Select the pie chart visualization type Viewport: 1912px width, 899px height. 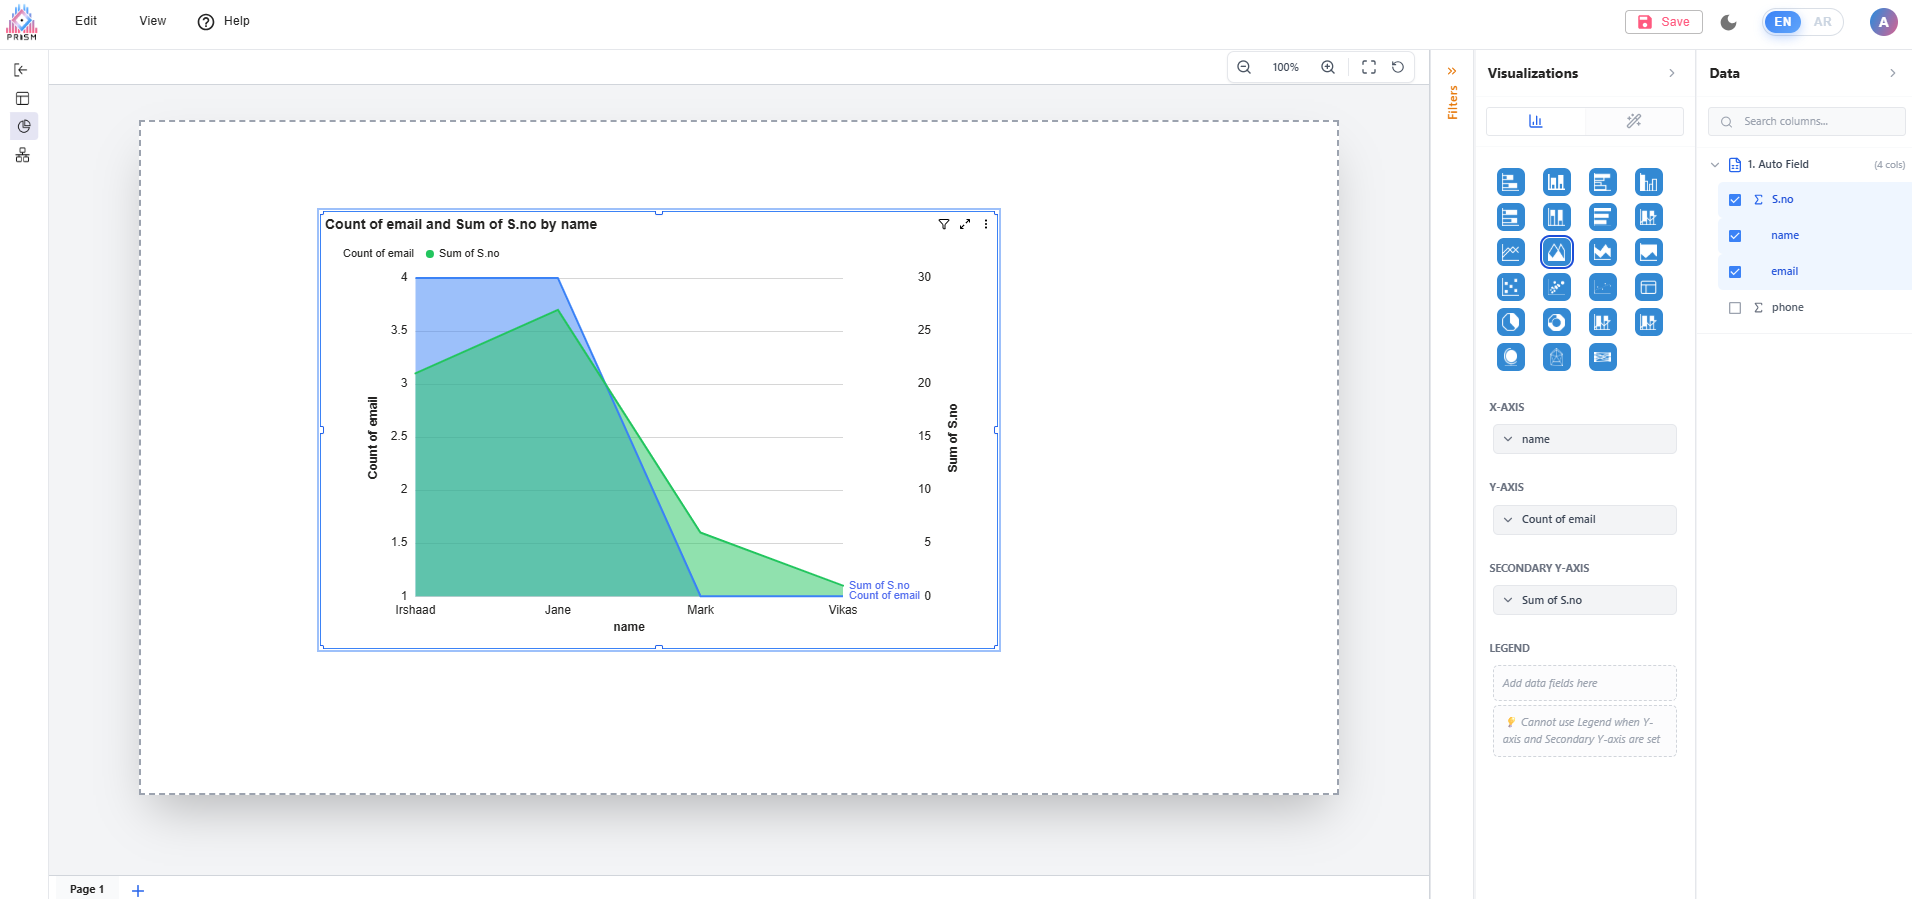pos(1510,322)
